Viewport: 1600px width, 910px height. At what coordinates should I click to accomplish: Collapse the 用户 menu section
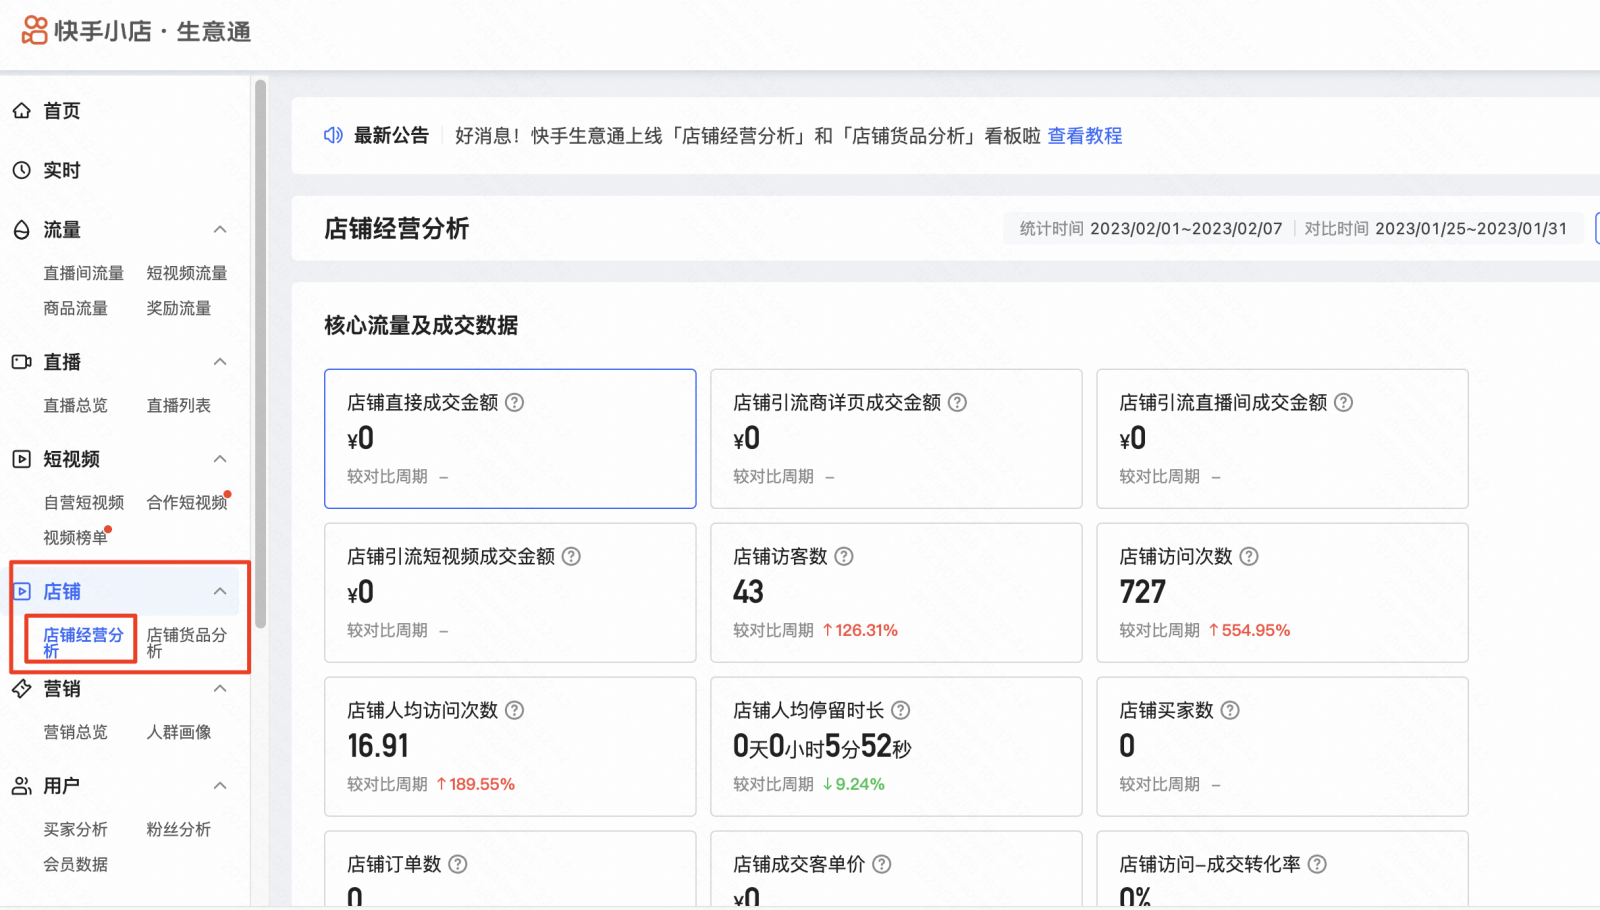tap(220, 786)
